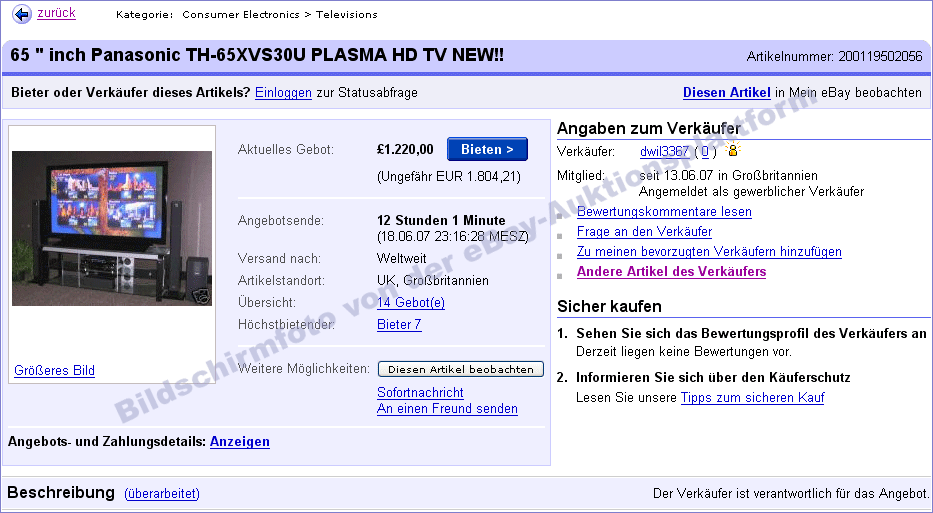Click An einen Freund senden
933x513 pixels.
(447, 409)
